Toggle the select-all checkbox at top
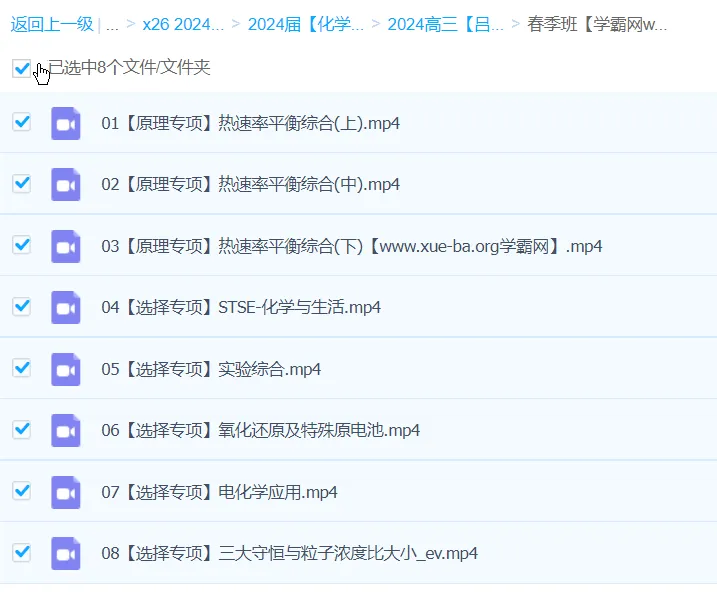Screen dimensions: 717x610 tap(21, 68)
